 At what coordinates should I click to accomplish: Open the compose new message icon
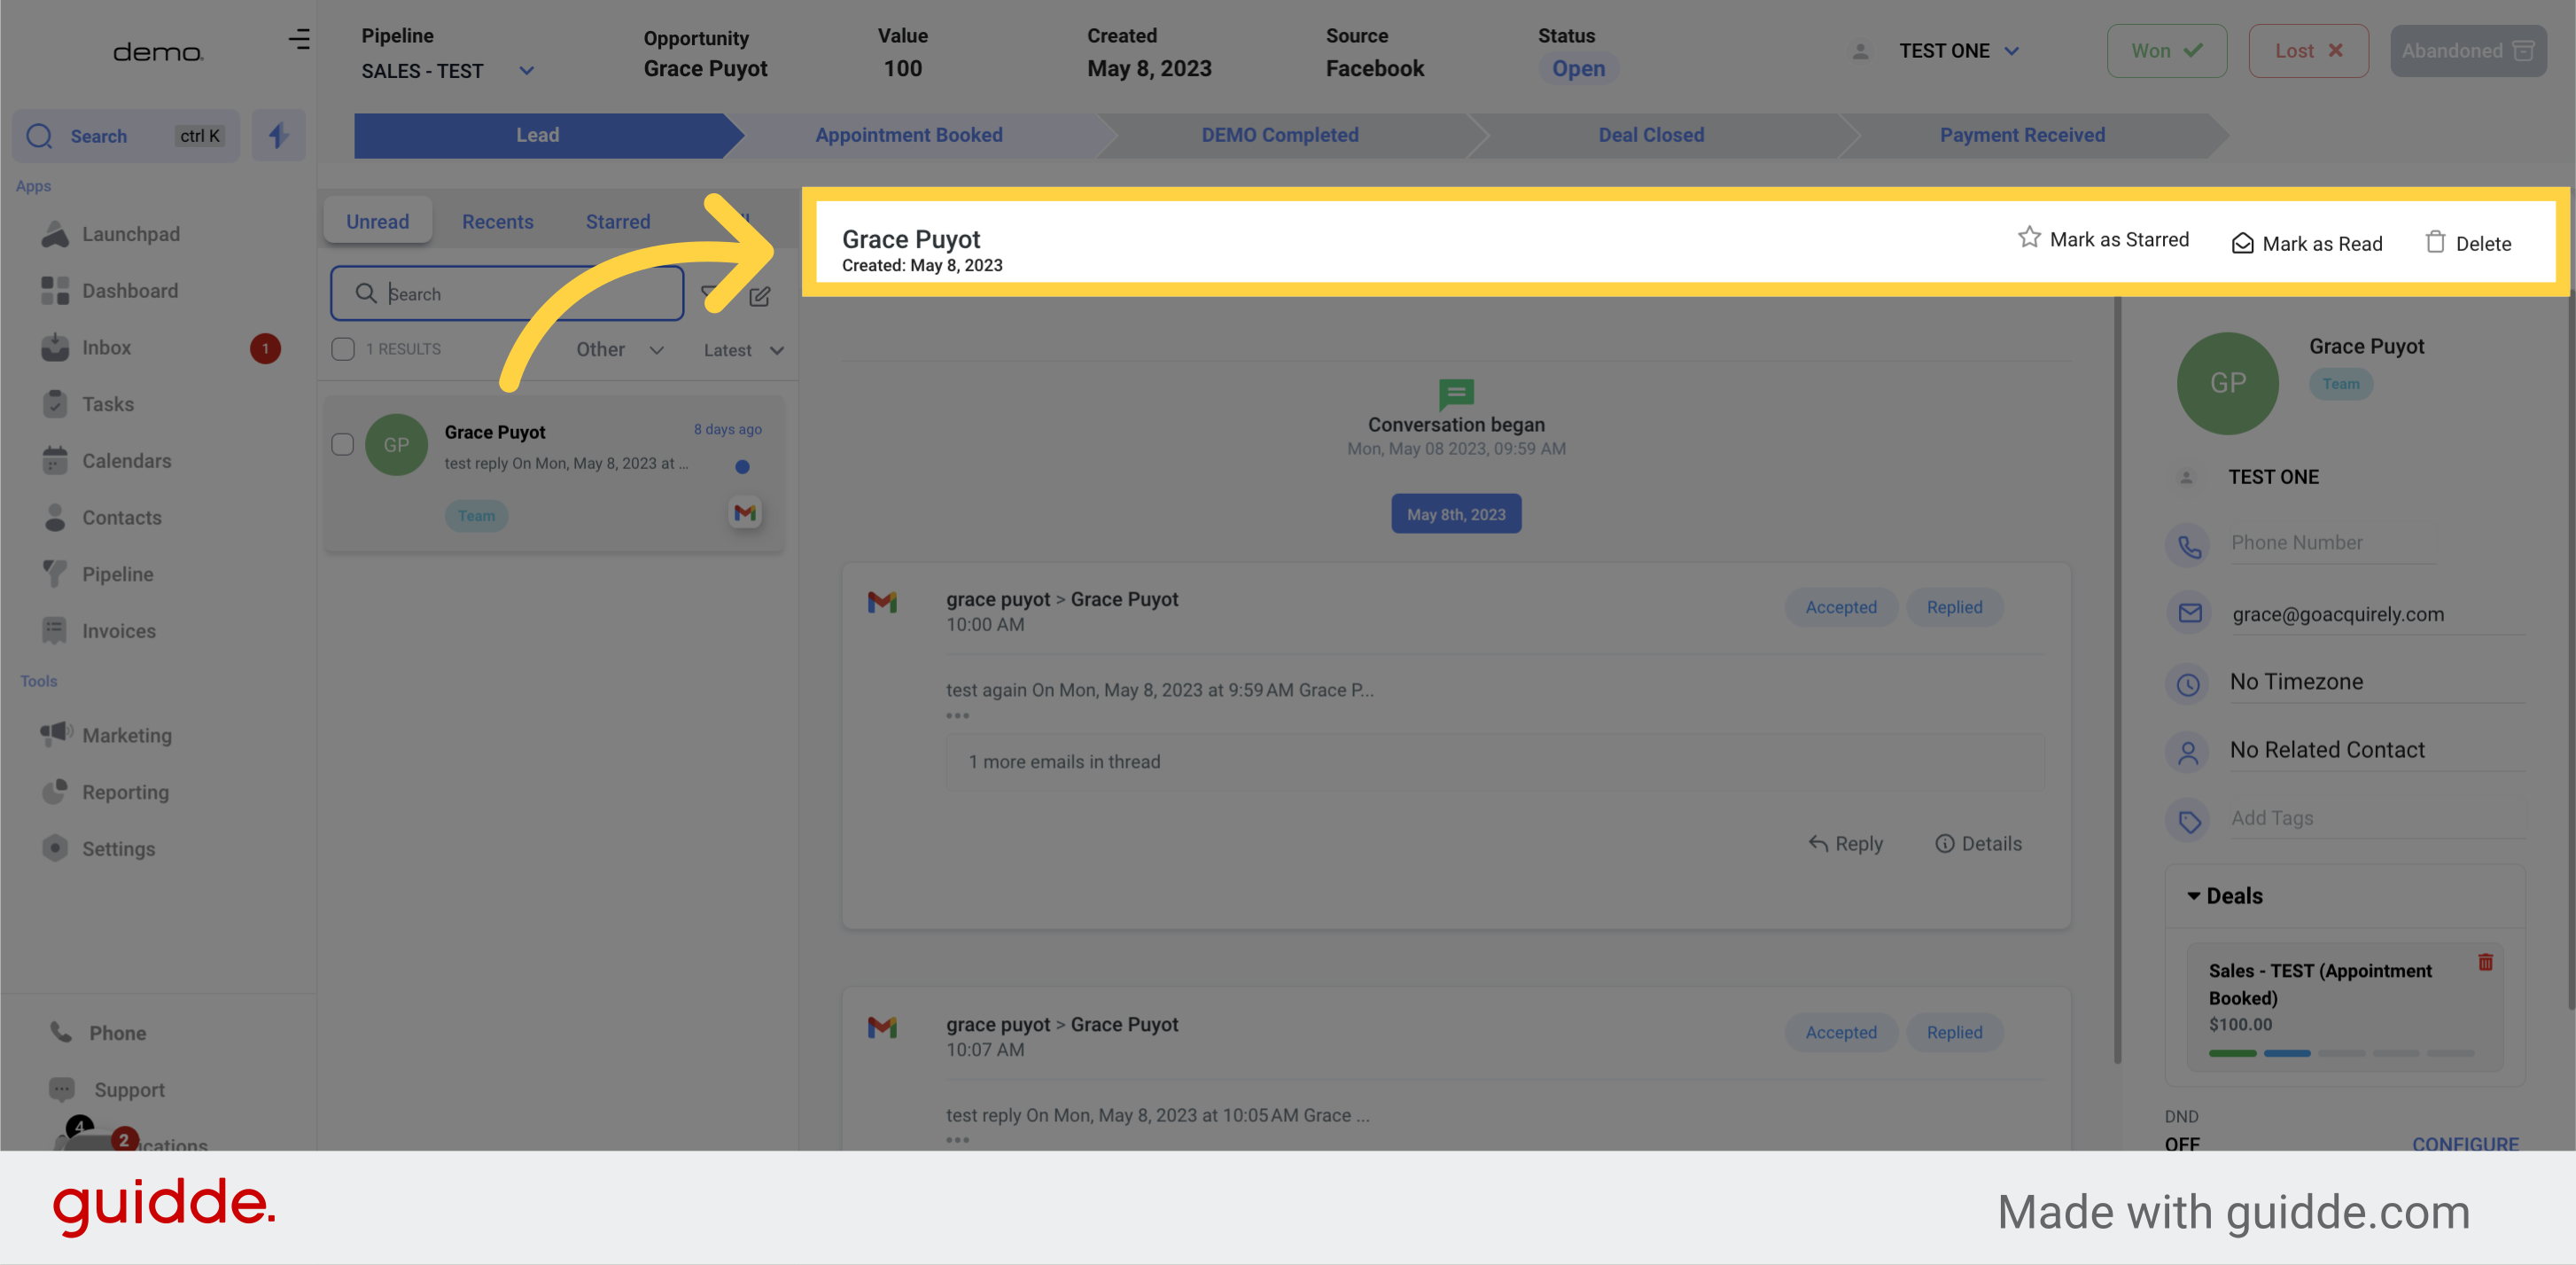(x=760, y=295)
